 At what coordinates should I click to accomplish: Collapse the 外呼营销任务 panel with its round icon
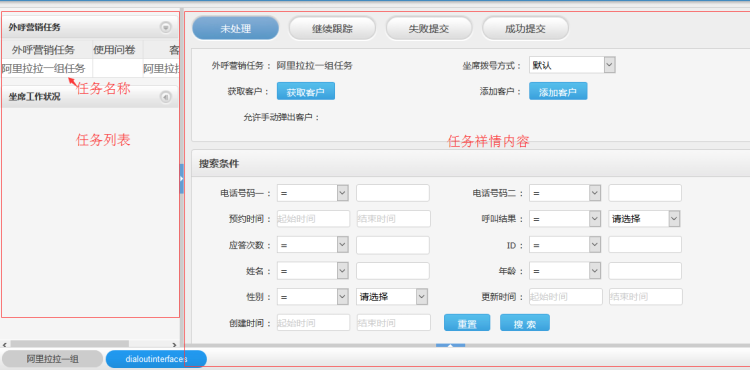[165, 28]
